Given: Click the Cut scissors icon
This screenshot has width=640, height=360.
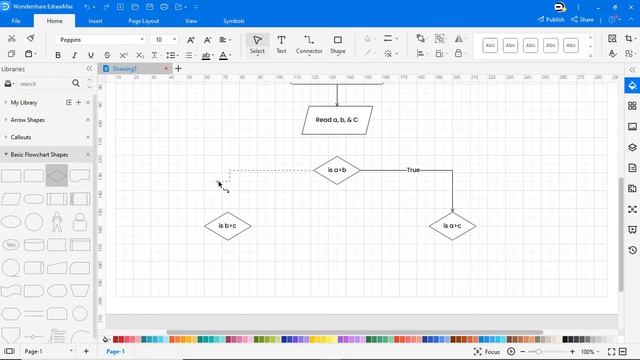Looking at the screenshot, I should pos(11,38).
